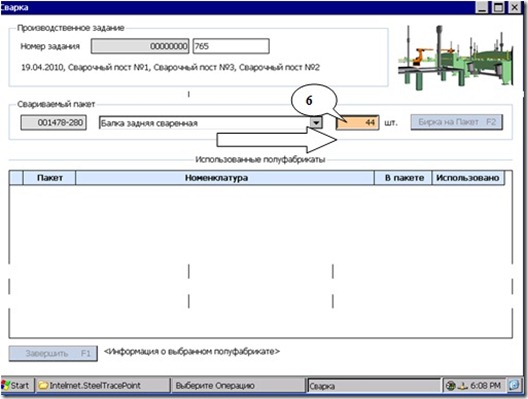The image size is (528, 399).
Task: Click the text 19.04.2010, Сварочный пост №1 line
Action: (170, 67)
